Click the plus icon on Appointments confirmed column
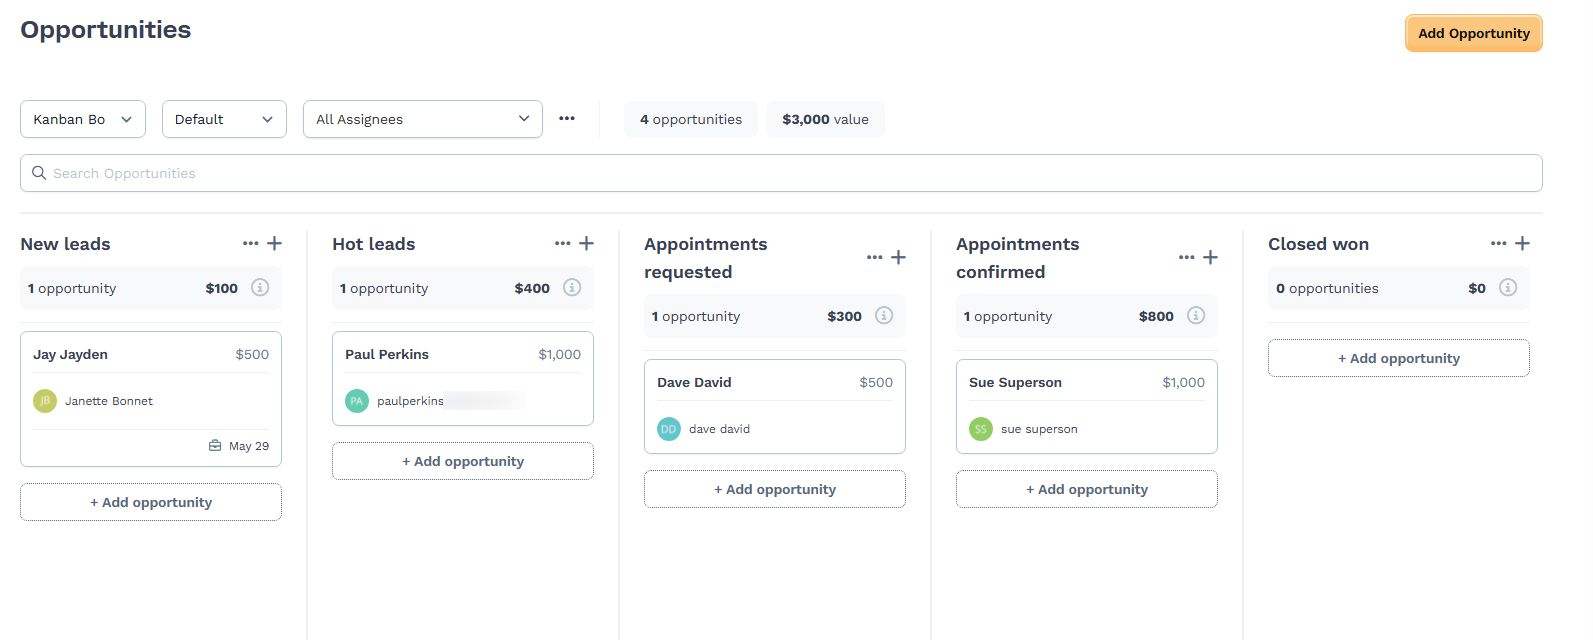The width and height of the screenshot is (1593, 640). click(x=1210, y=257)
